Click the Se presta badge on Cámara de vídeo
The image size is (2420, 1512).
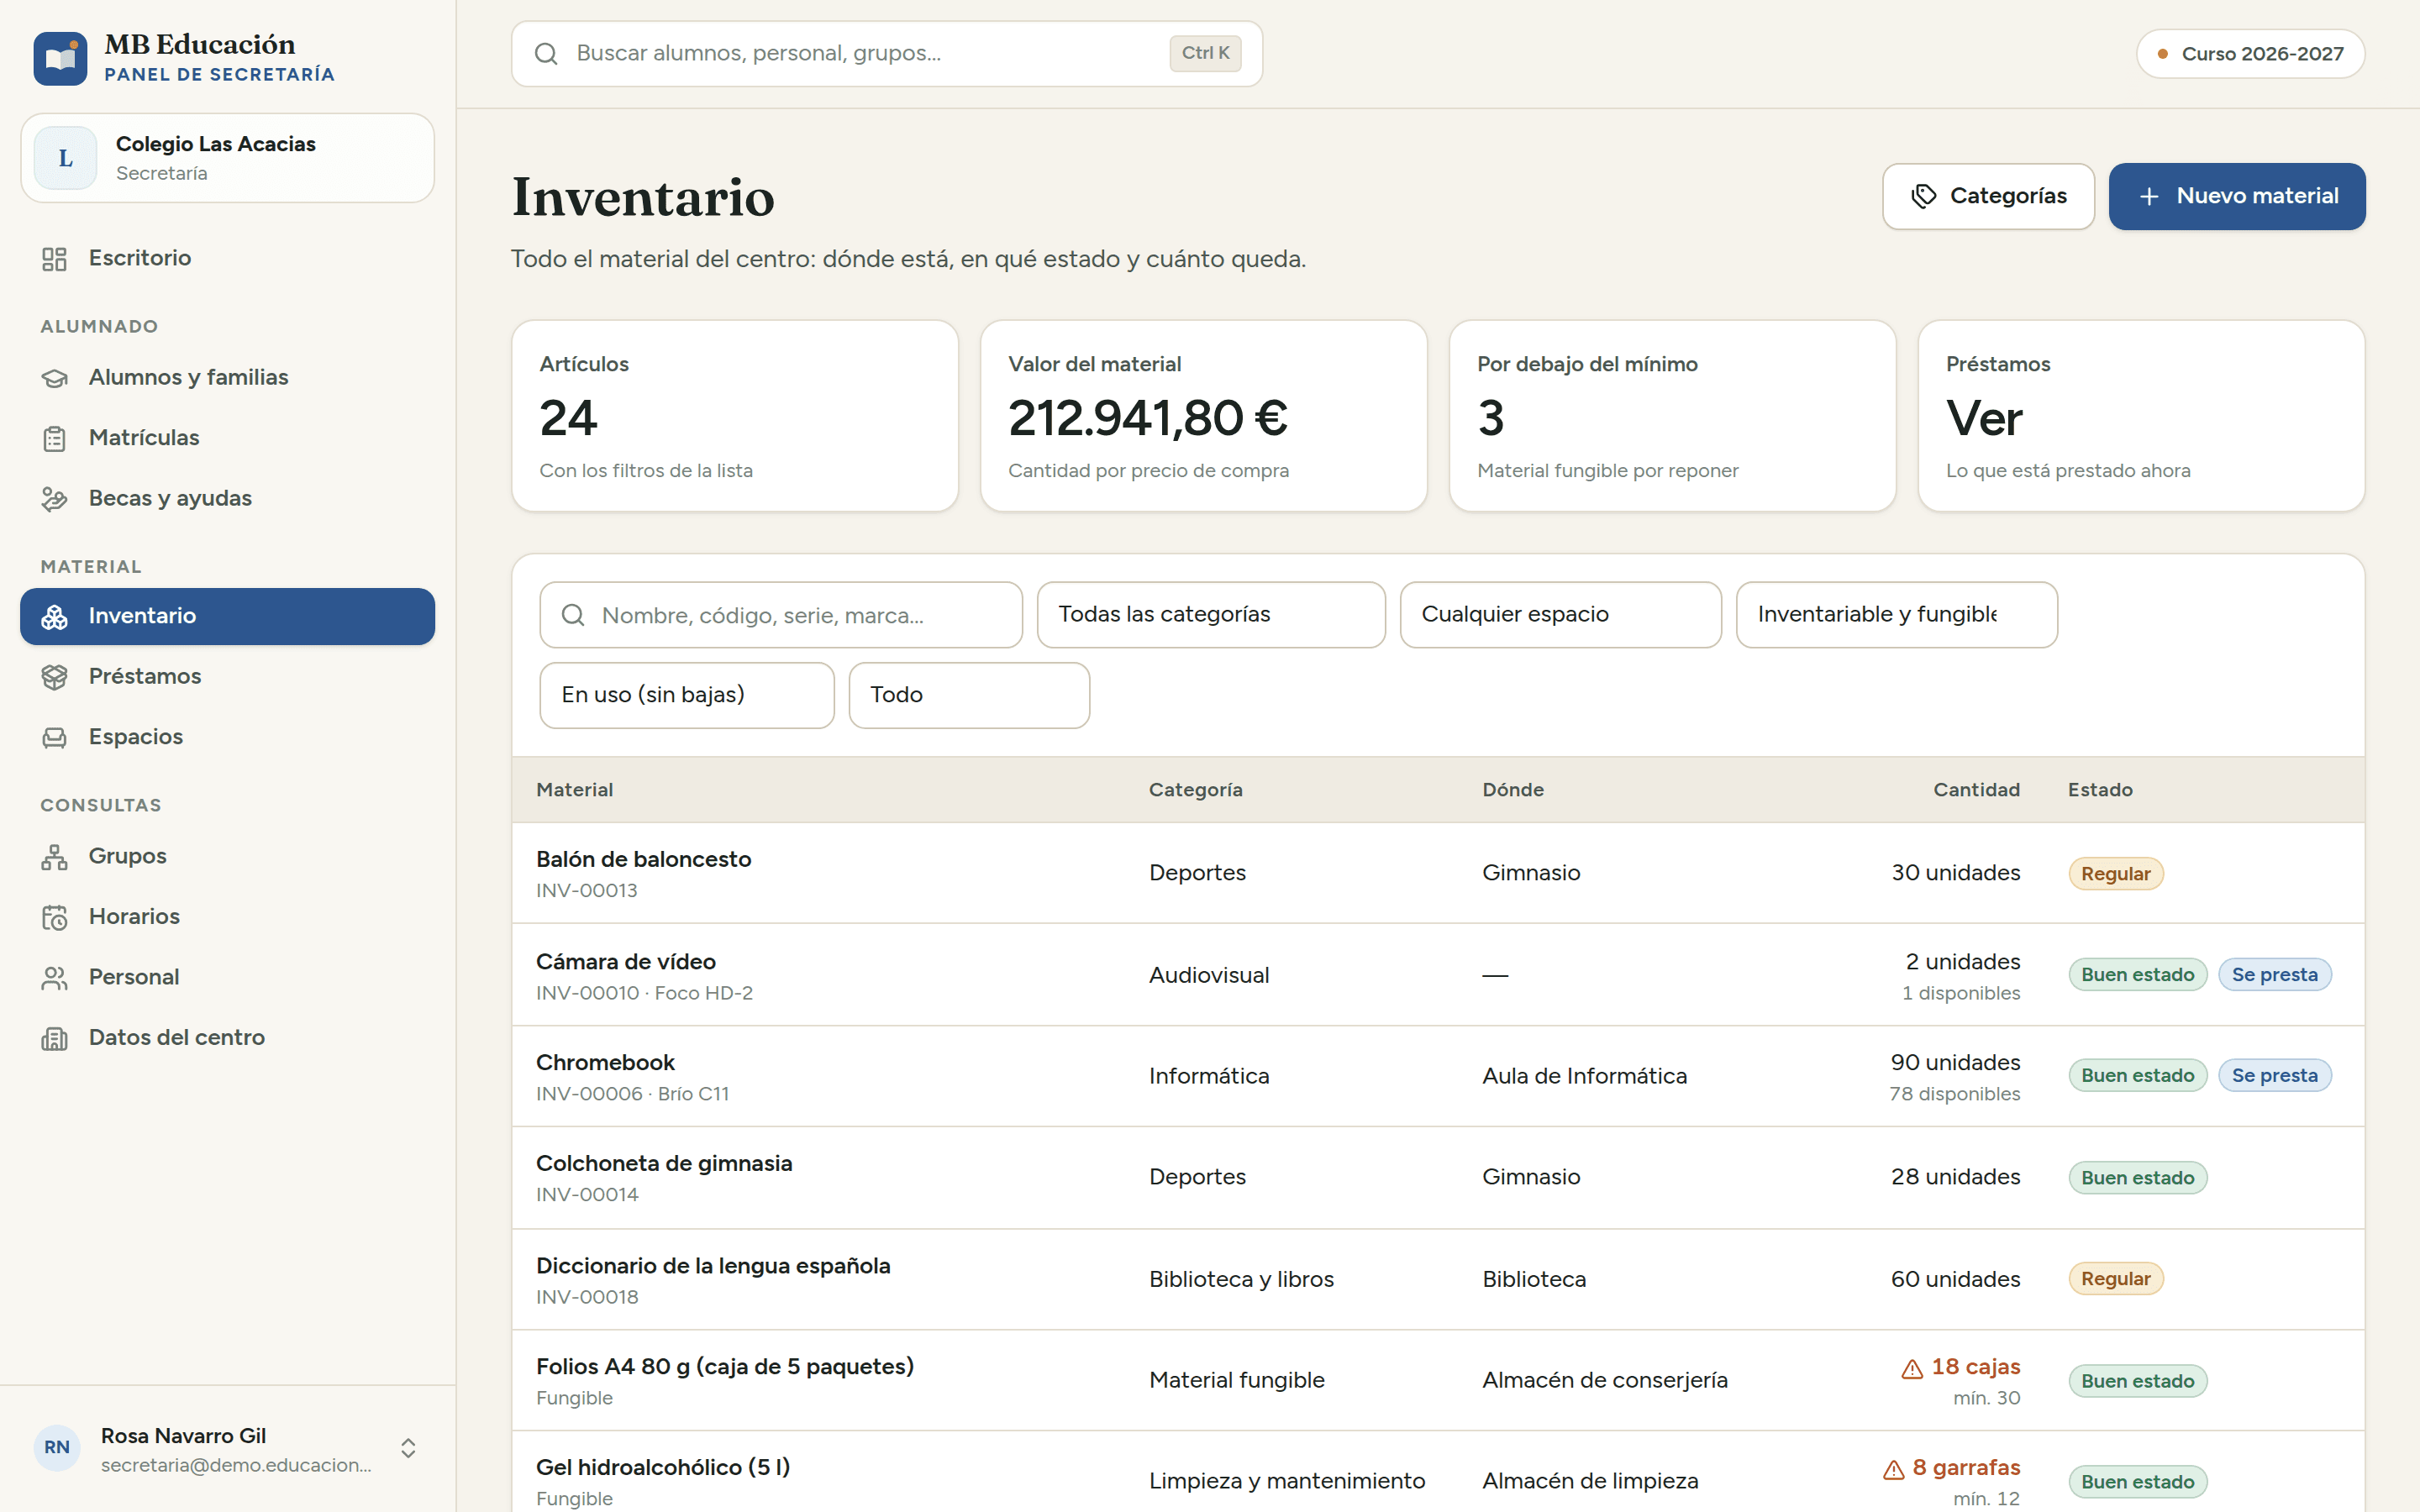[x=2274, y=975]
